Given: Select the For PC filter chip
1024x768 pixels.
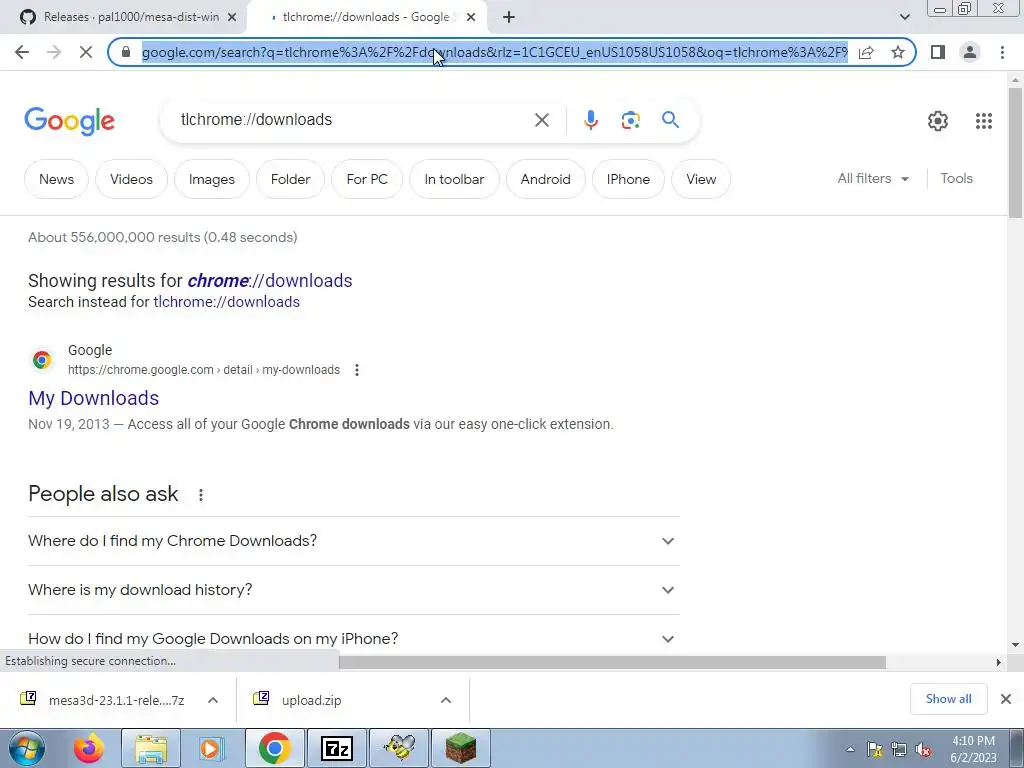Looking at the screenshot, I should (x=367, y=179).
